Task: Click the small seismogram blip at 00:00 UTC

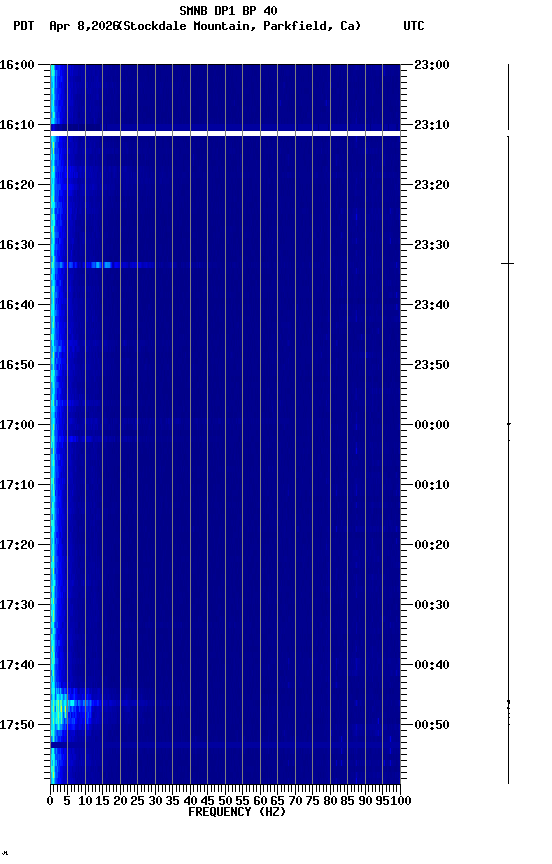Action: (508, 424)
